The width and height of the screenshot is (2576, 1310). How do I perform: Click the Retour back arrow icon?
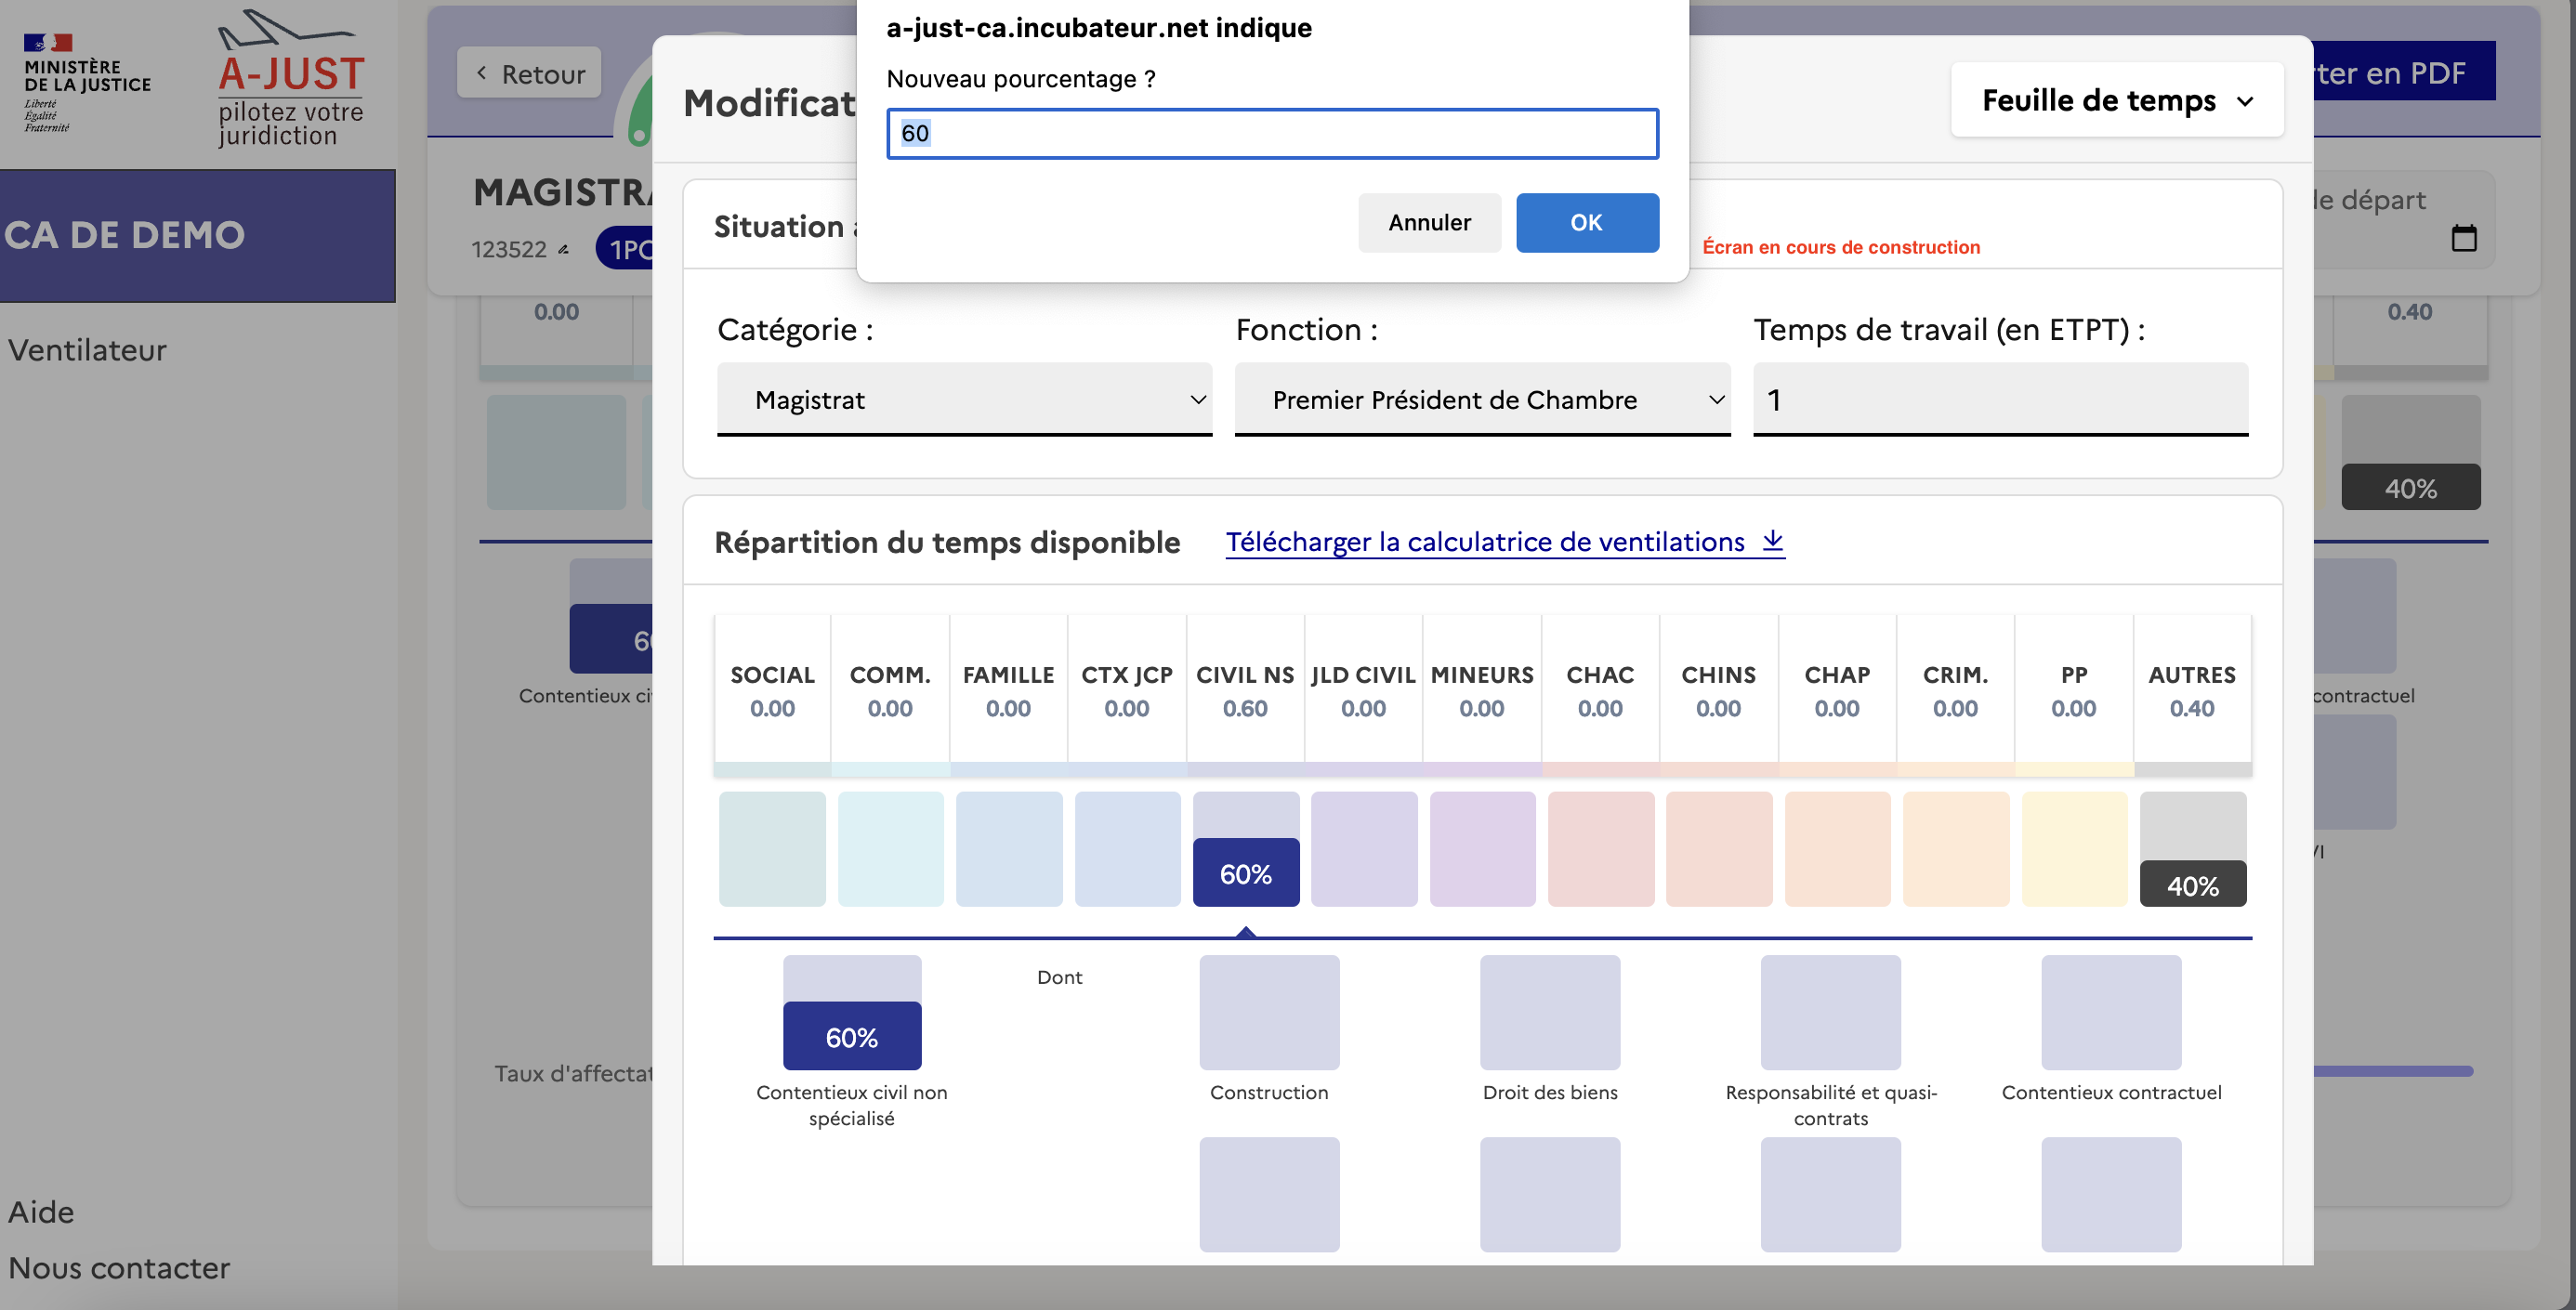pyautogui.click(x=482, y=73)
